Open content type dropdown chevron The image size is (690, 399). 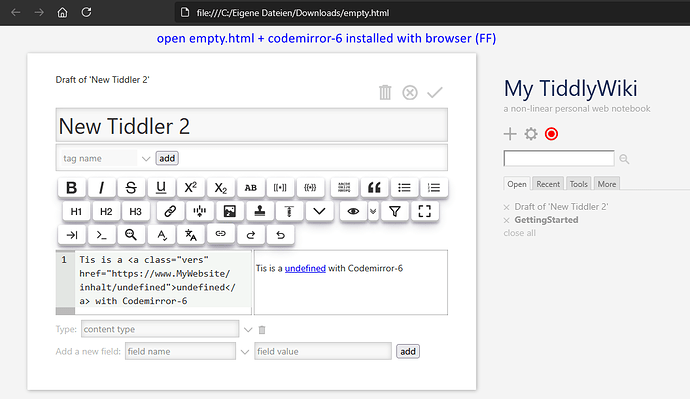coord(248,330)
